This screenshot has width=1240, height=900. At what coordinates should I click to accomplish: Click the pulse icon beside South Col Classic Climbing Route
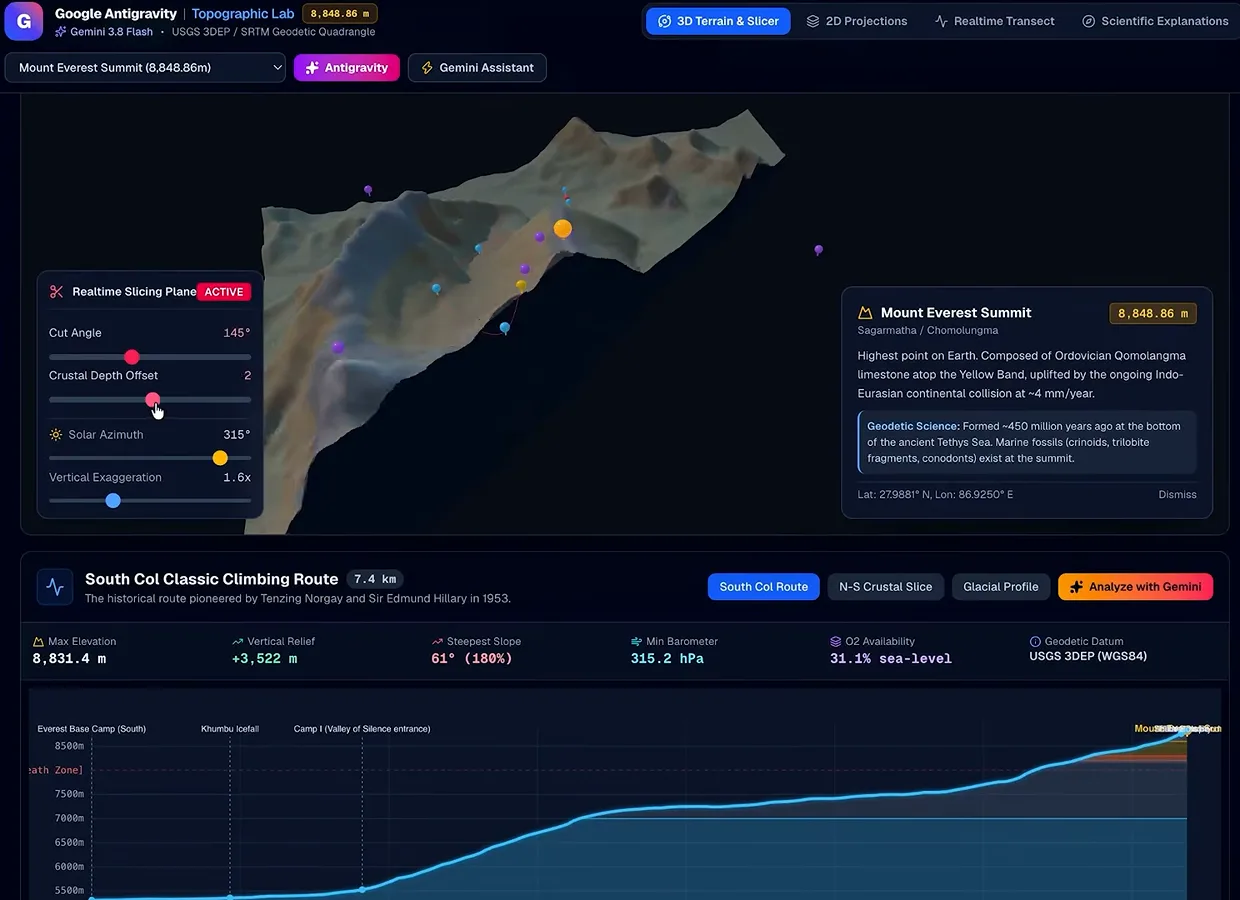point(55,587)
